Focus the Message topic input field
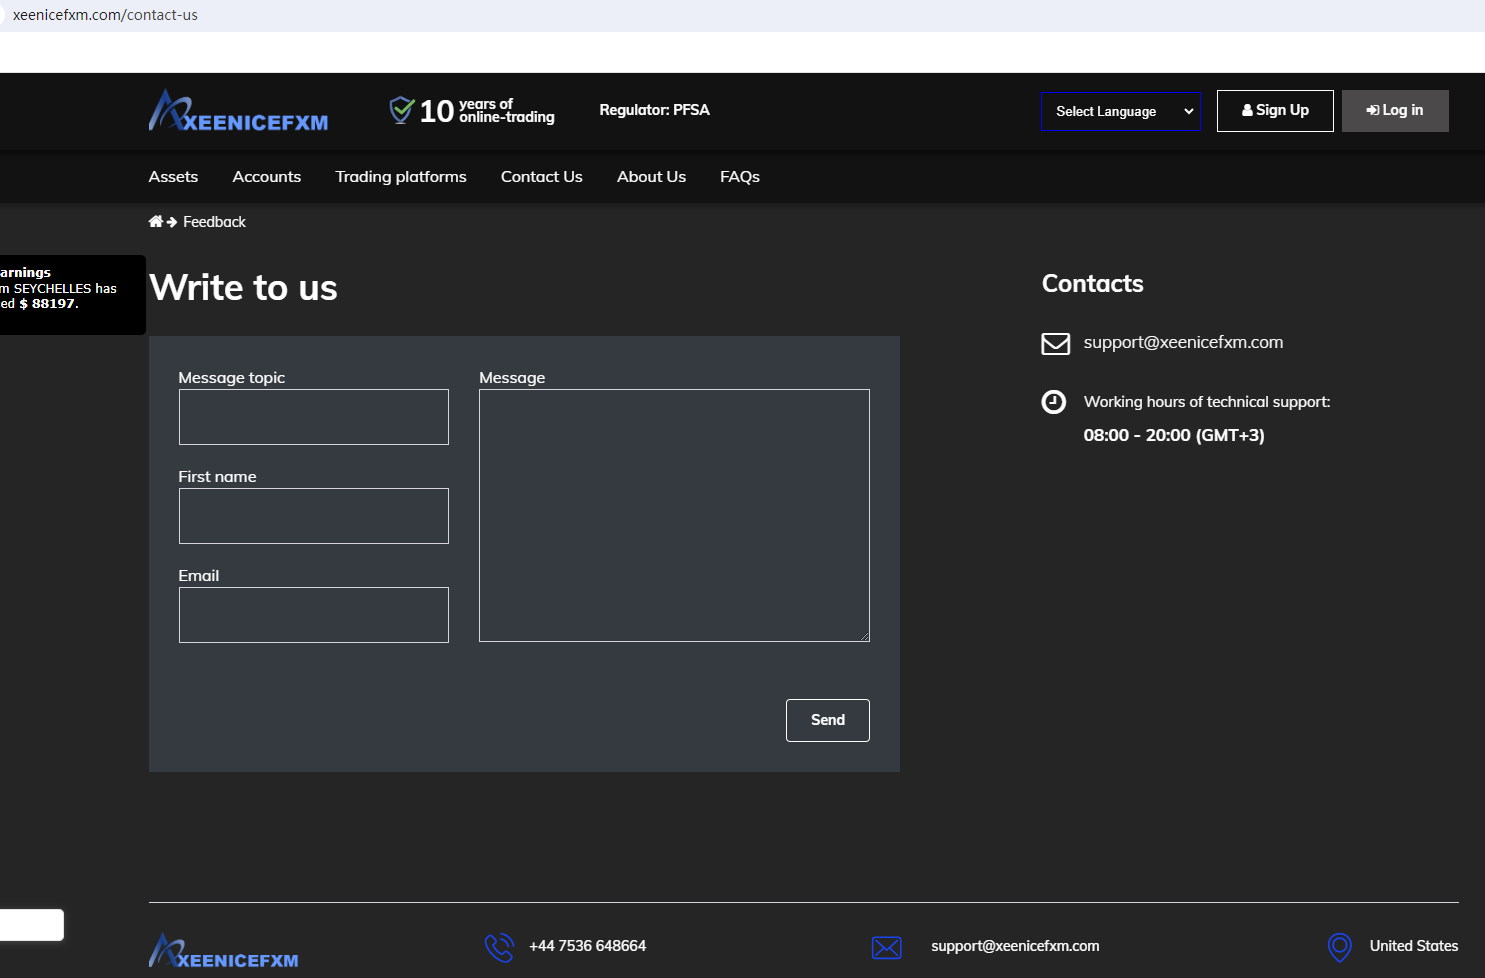Viewport: 1485px width, 978px height. [313, 417]
